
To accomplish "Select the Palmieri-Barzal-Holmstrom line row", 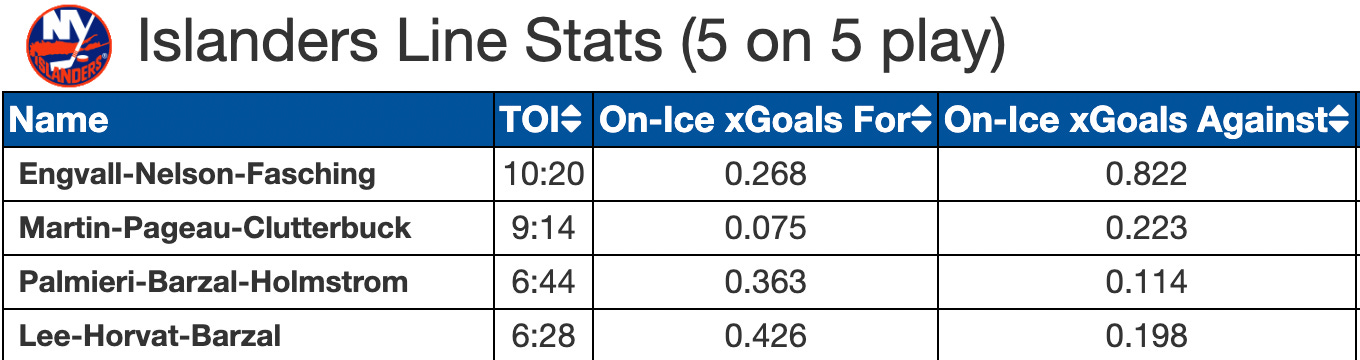I will coord(680,281).
